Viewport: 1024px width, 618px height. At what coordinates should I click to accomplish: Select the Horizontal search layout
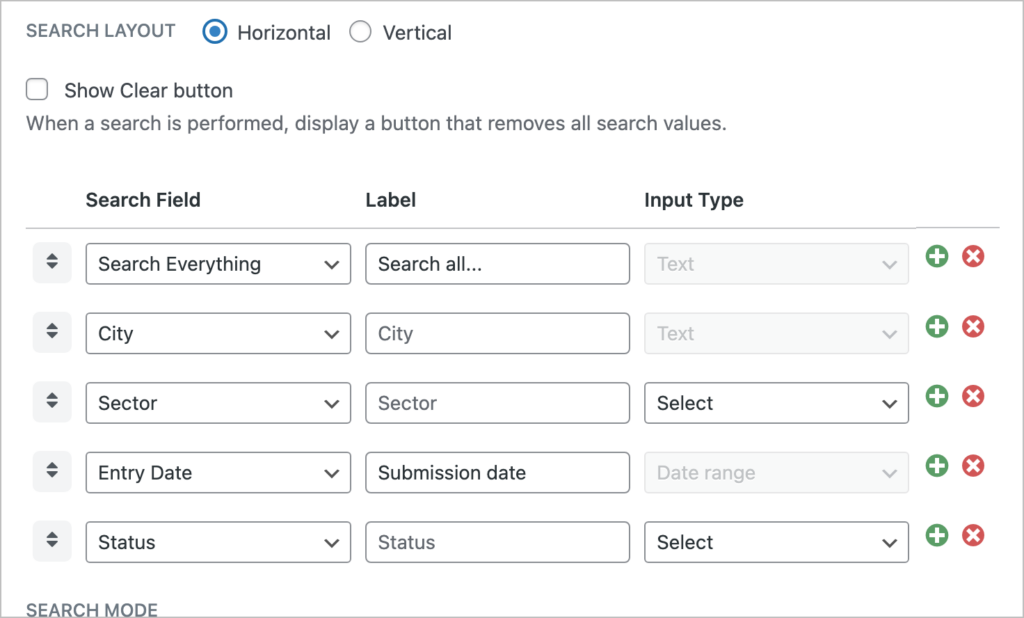point(215,32)
